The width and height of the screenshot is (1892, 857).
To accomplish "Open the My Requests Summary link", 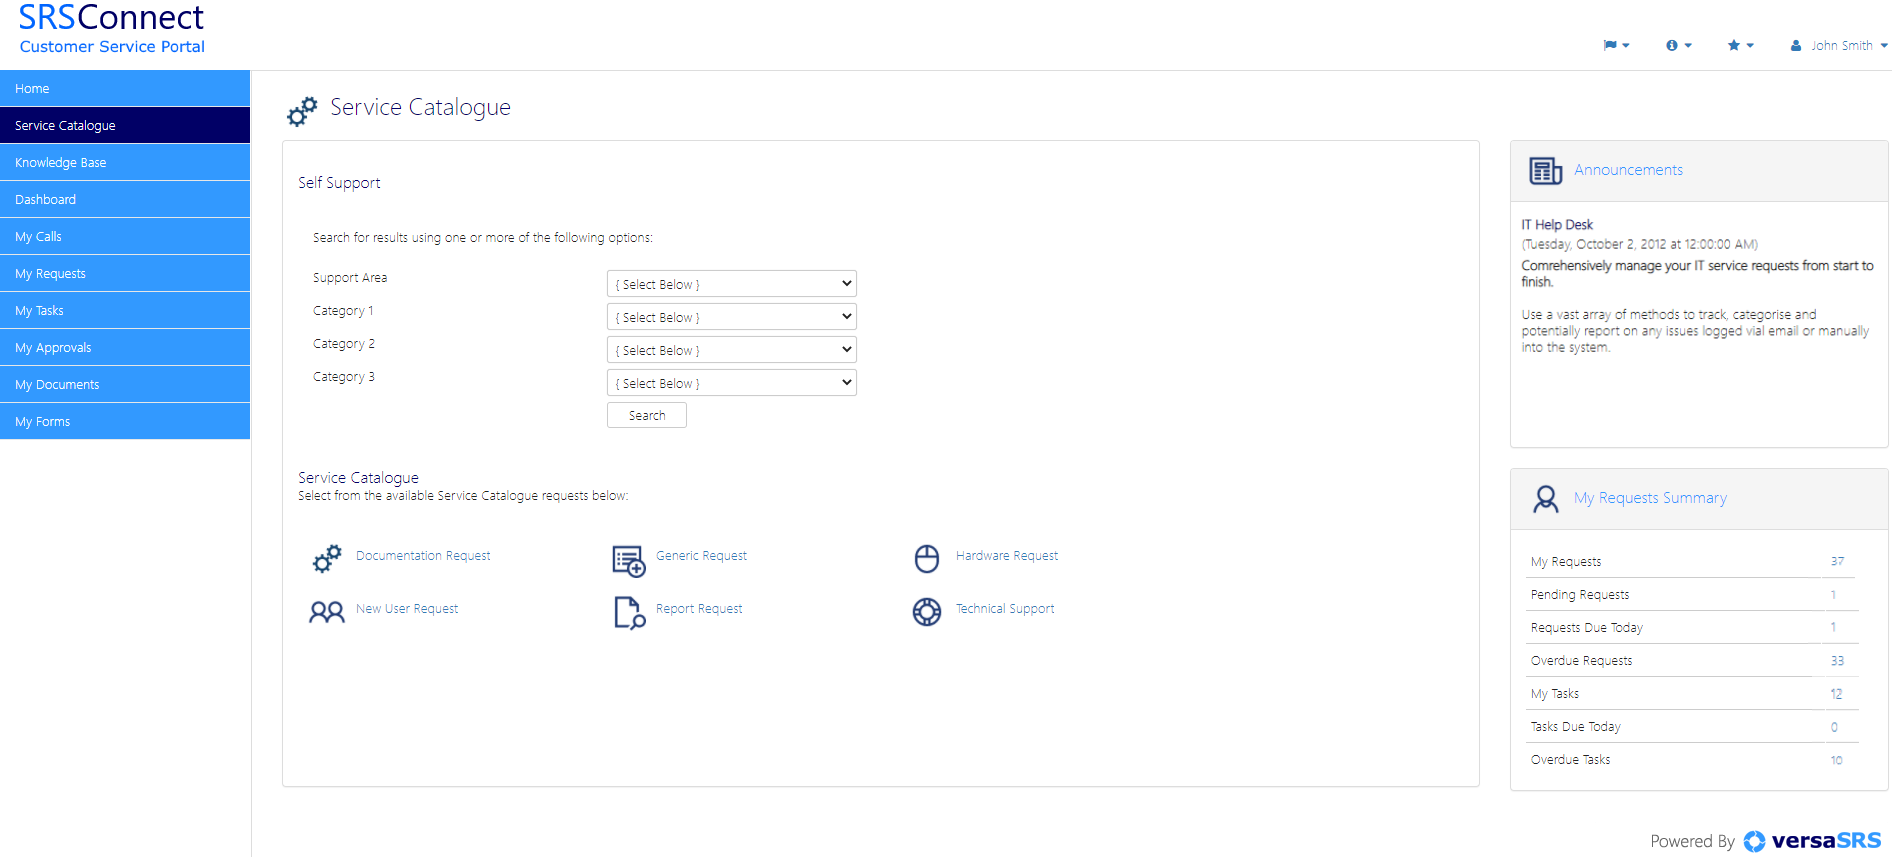I will click(1650, 498).
